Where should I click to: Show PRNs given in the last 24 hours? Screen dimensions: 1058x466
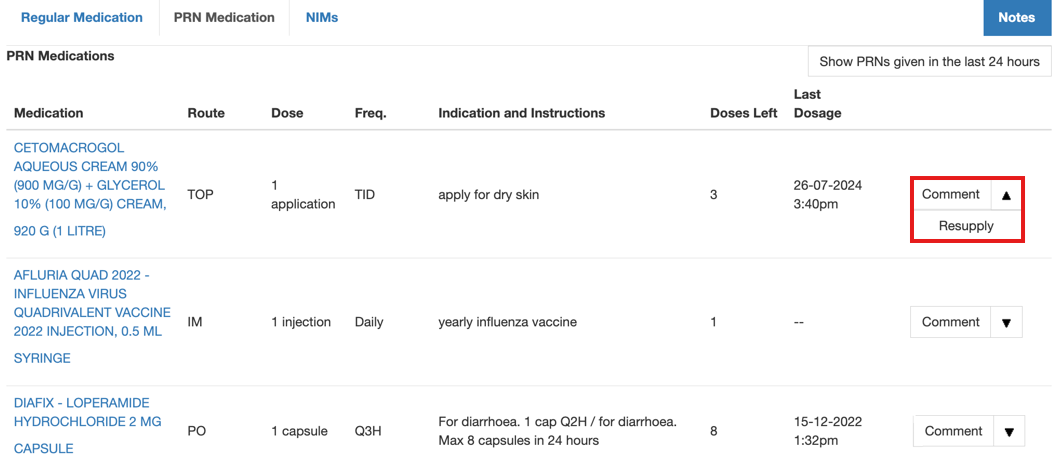[x=929, y=62]
